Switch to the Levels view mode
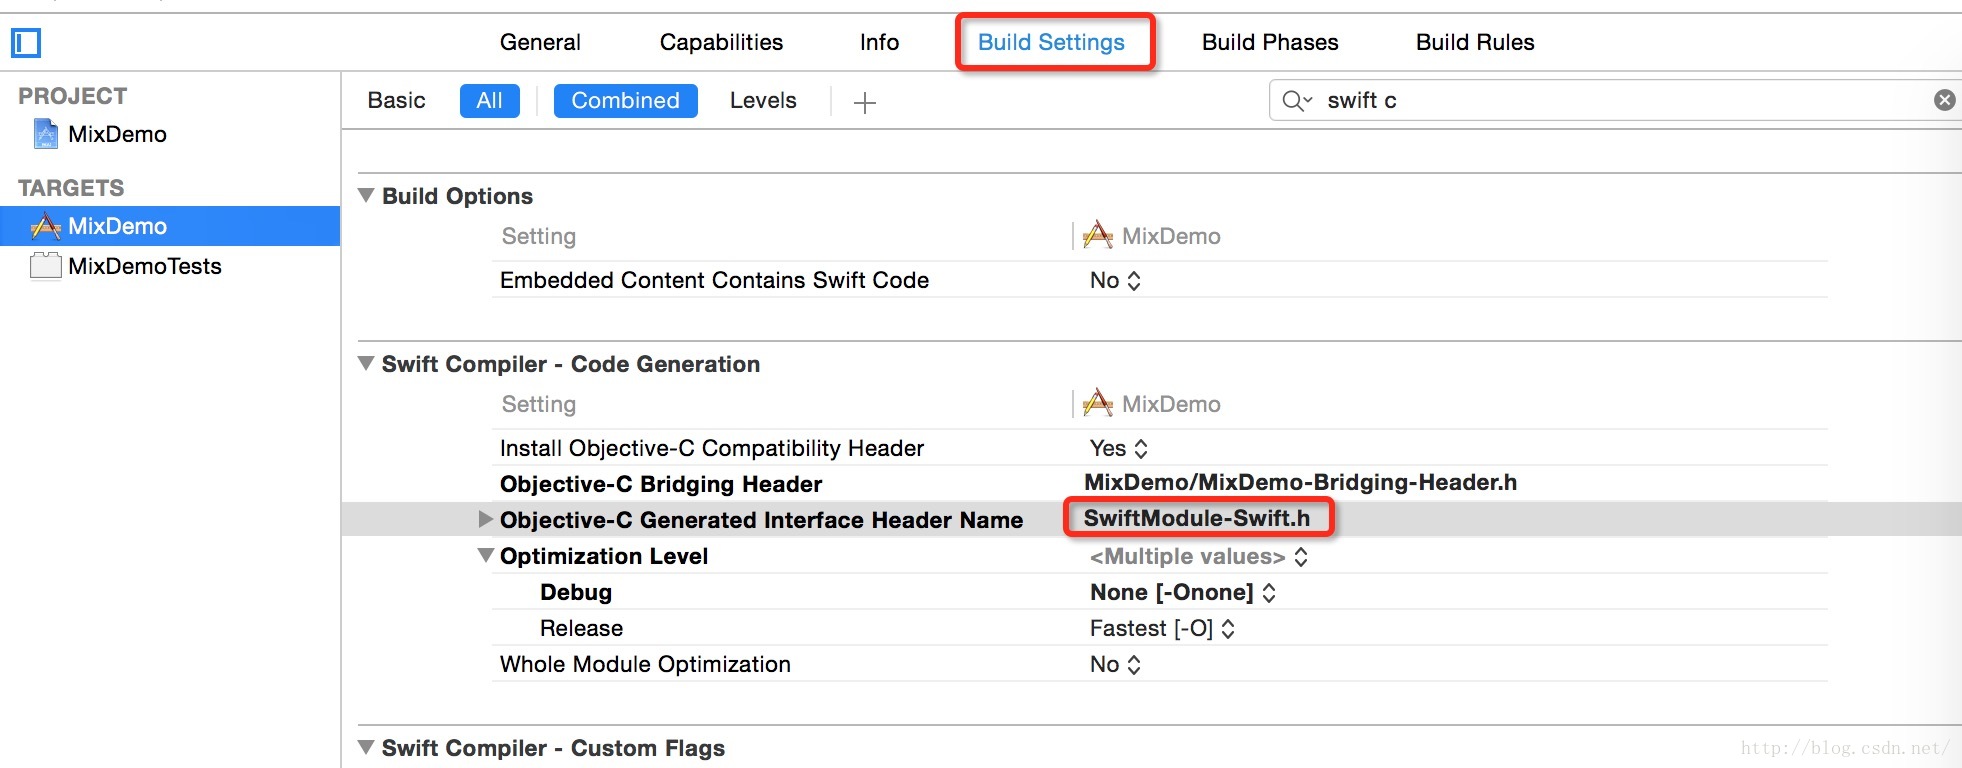The height and width of the screenshot is (768, 1962). pyautogui.click(x=763, y=100)
